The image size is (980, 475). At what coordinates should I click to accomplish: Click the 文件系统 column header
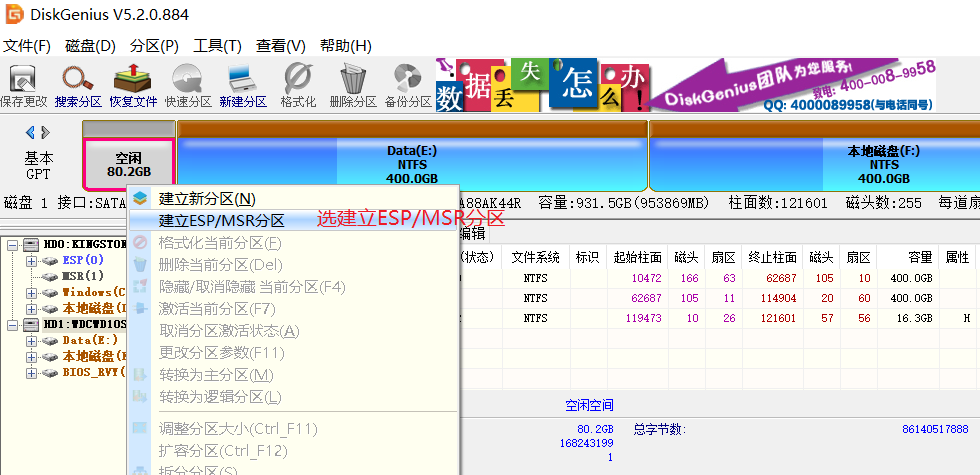click(x=535, y=257)
